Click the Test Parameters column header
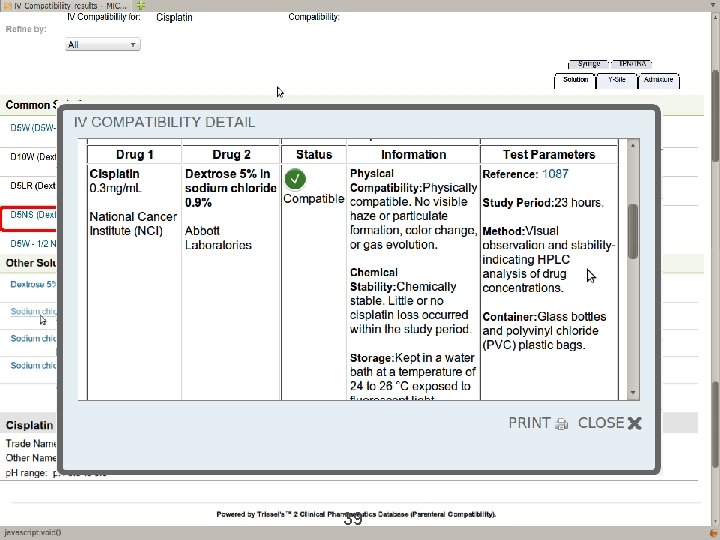 (x=549, y=155)
